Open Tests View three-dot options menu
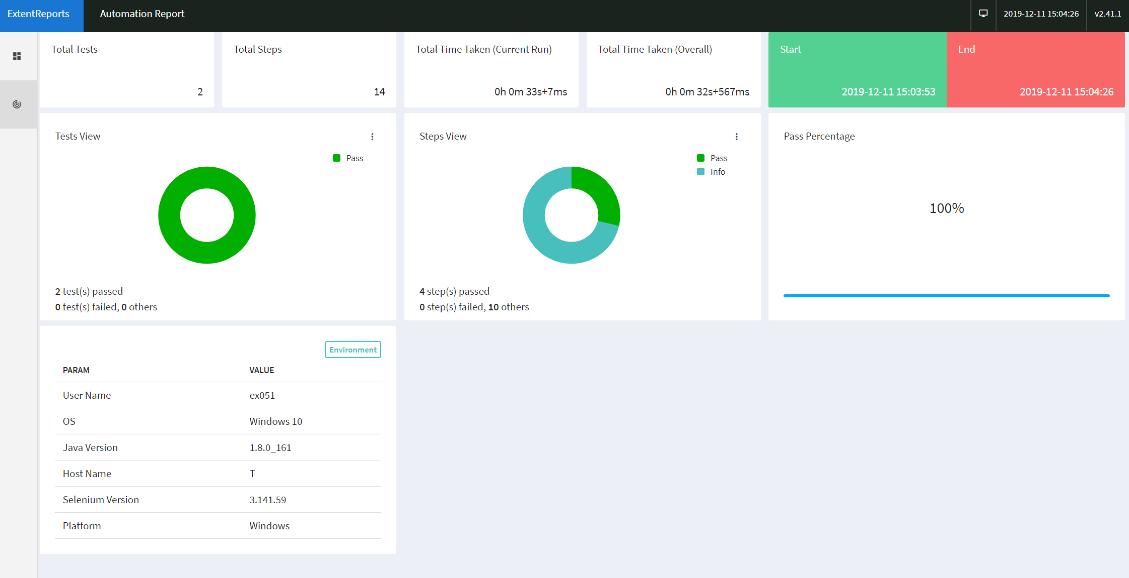This screenshot has width=1129, height=578. point(372,136)
